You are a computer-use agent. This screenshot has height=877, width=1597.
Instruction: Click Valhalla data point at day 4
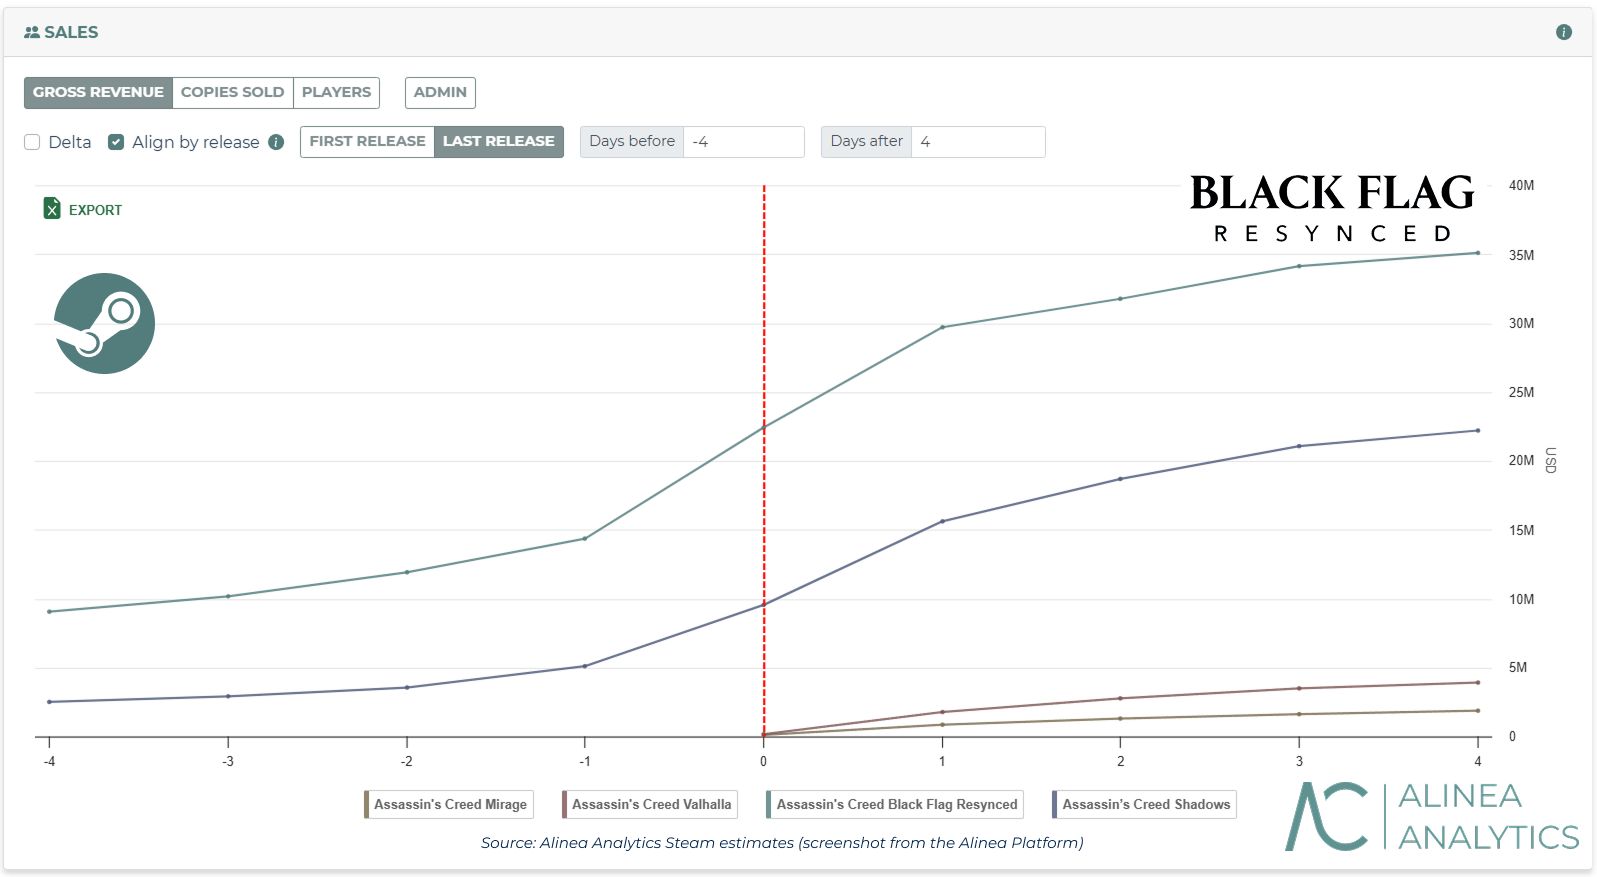pos(1478,683)
